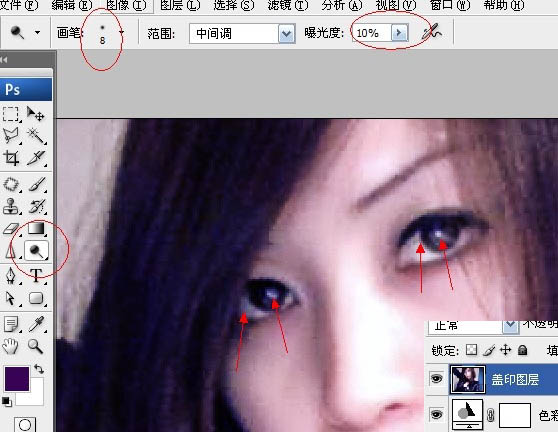The height and width of the screenshot is (432, 558).
Task: Open the 分析(A) menu
Action: coord(342,5)
